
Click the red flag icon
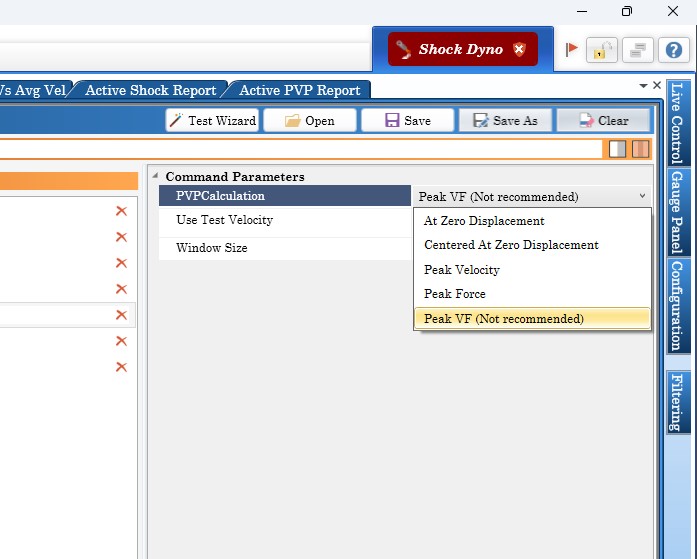pyautogui.click(x=571, y=49)
